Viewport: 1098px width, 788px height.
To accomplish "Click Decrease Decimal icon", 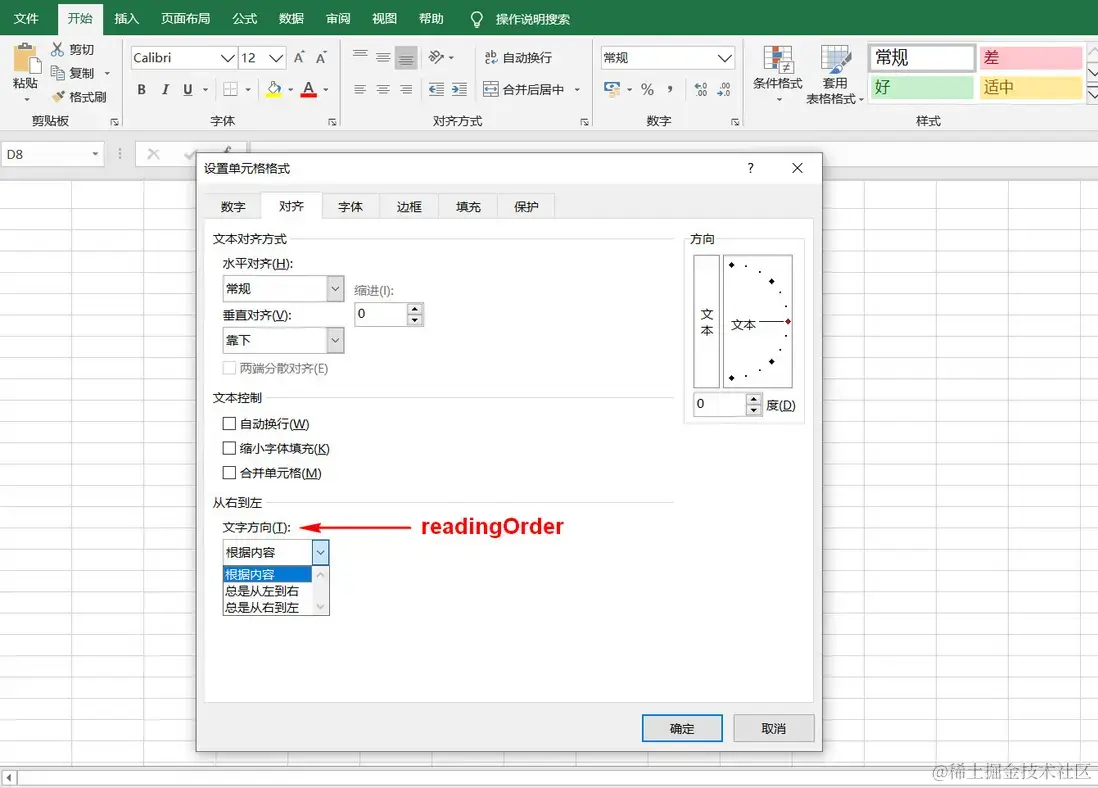I will coord(724,89).
